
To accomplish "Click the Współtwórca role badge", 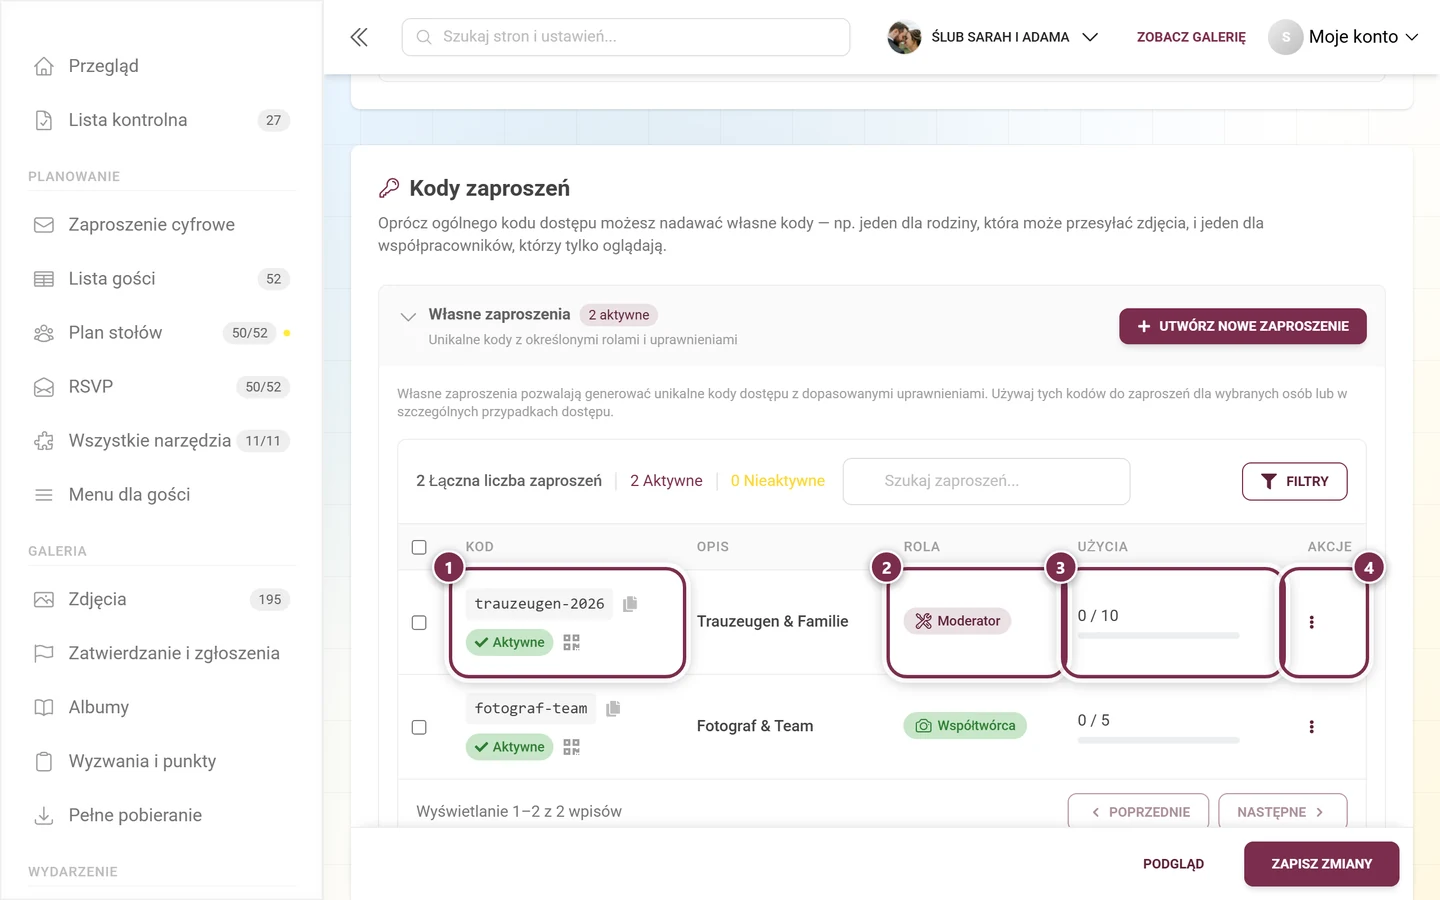I will tap(965, 726).
